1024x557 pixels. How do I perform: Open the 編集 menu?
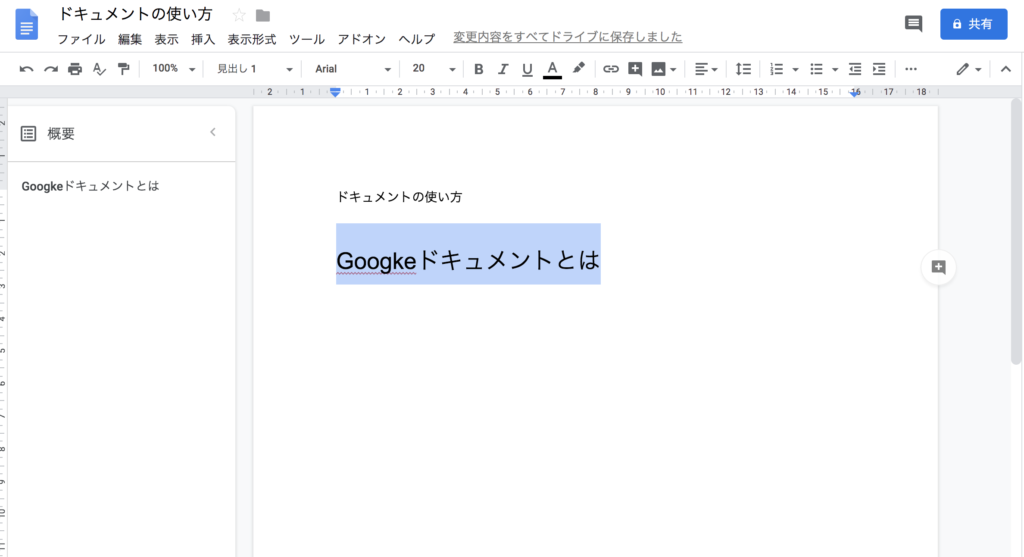[x=129, y=39]
